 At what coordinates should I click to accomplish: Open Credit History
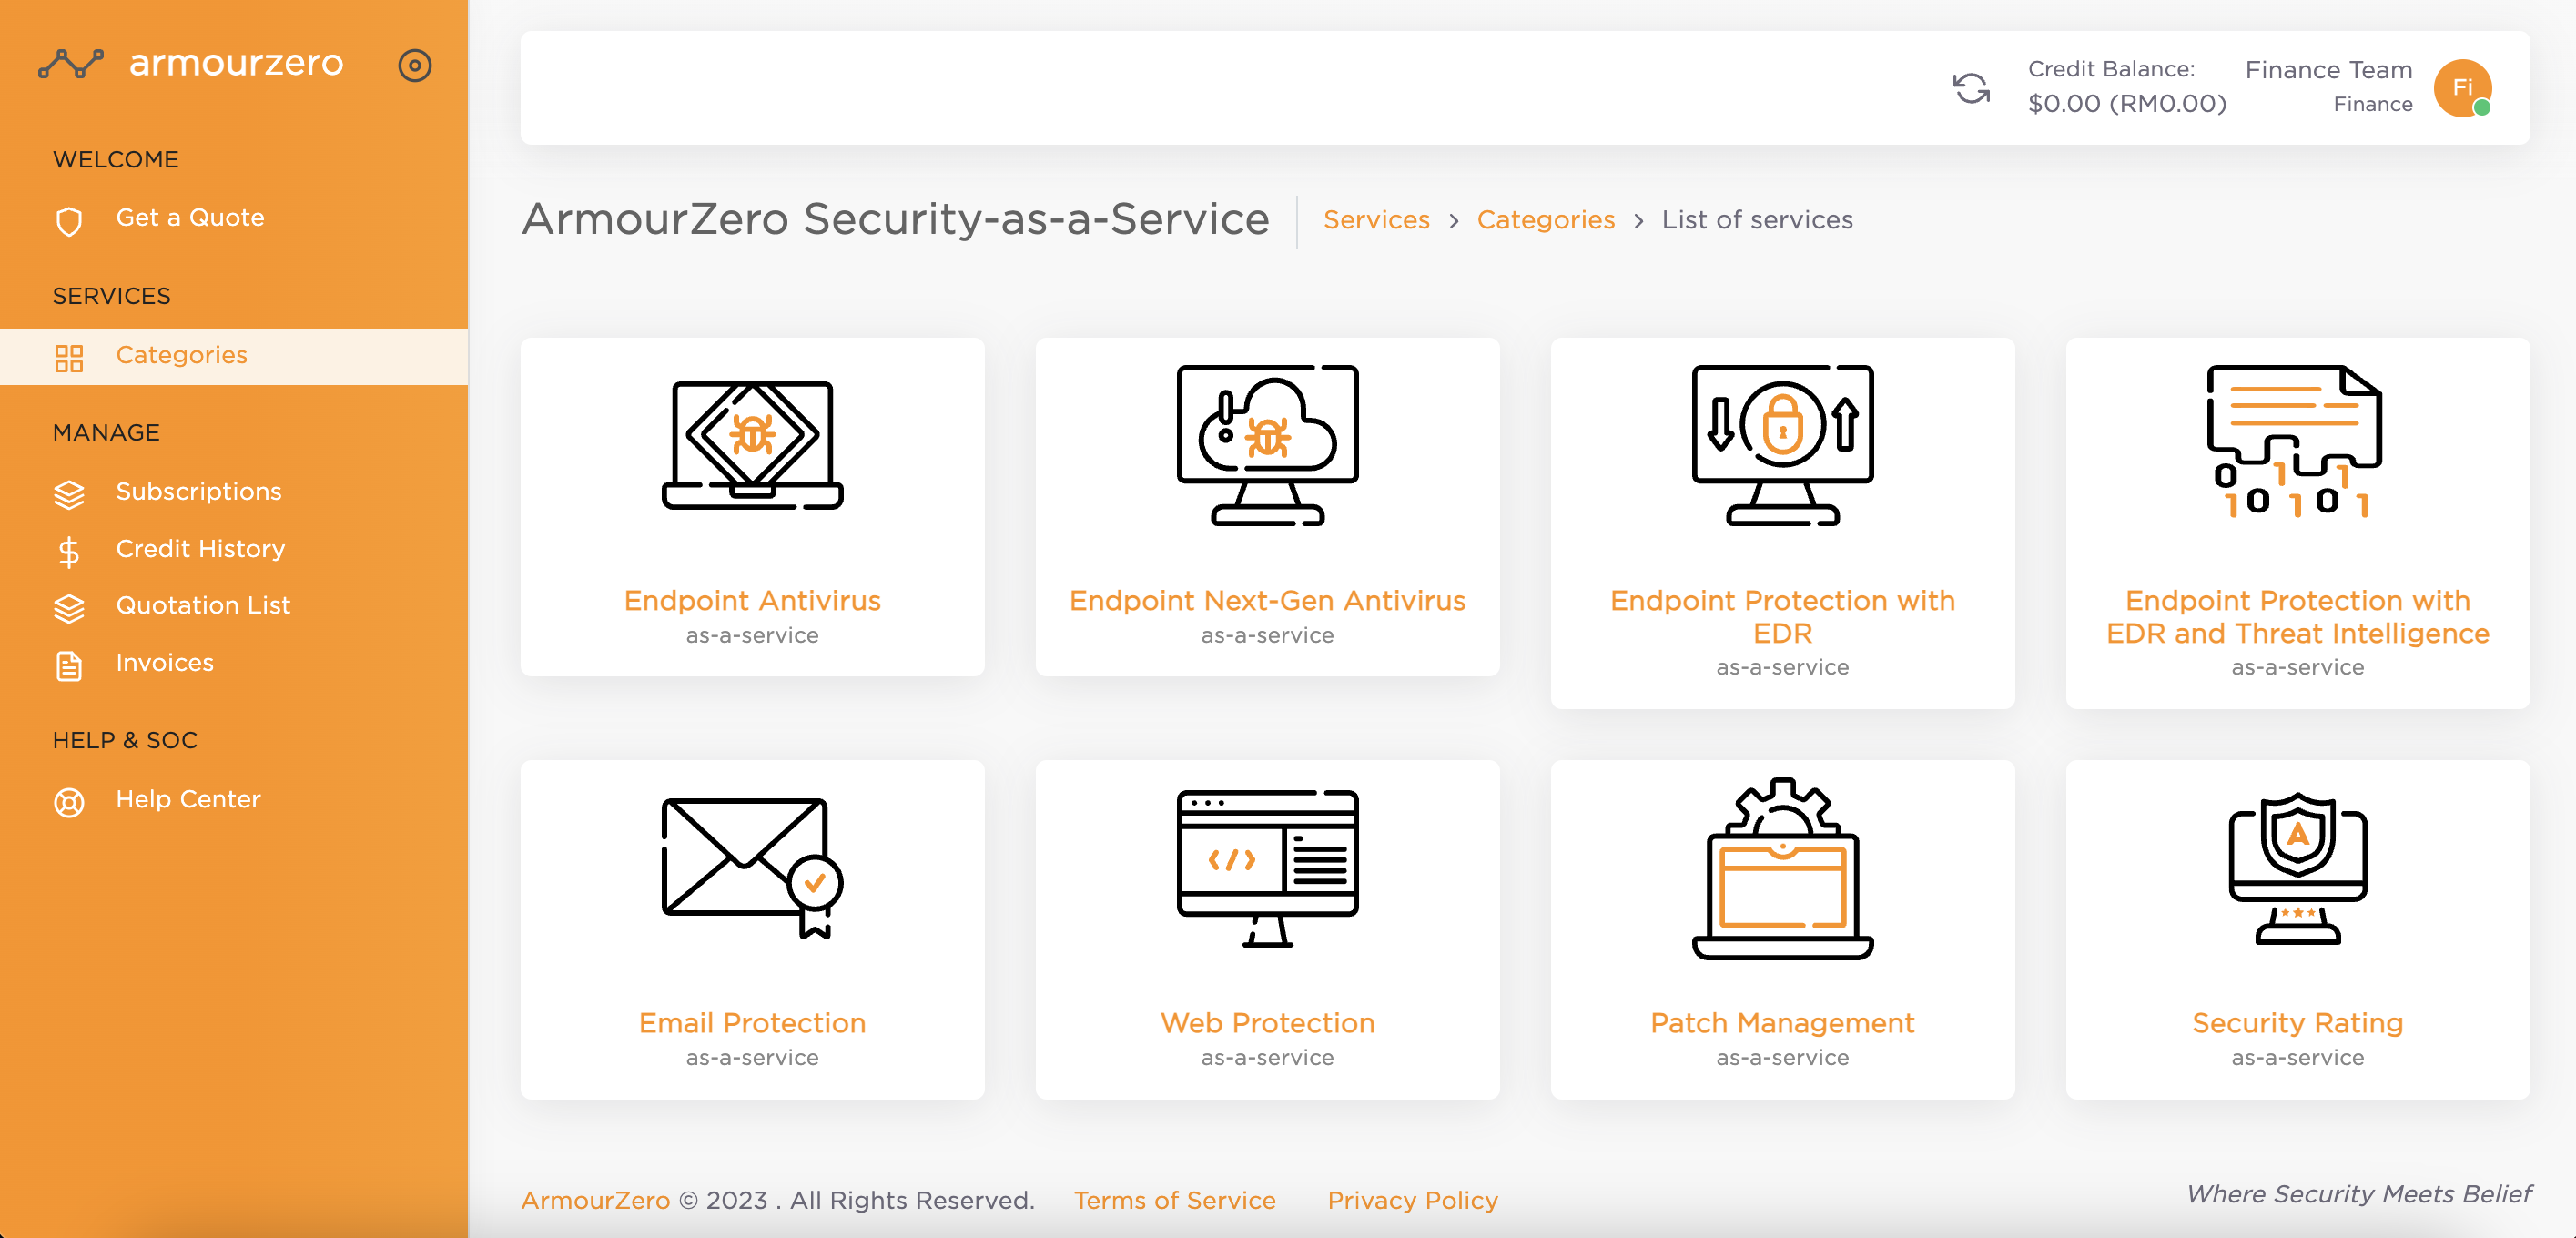[x=200, y=549]
